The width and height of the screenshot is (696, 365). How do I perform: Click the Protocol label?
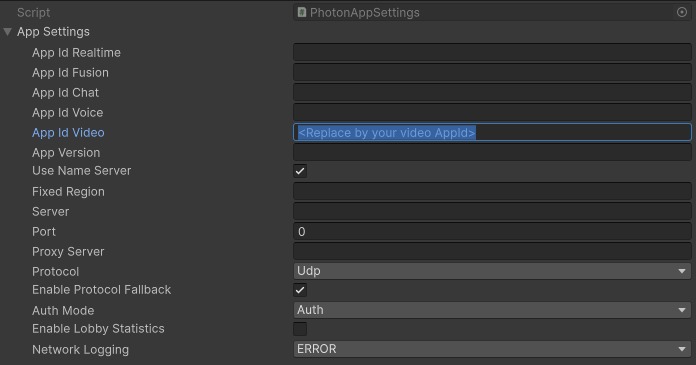click(x=55, y=272)
